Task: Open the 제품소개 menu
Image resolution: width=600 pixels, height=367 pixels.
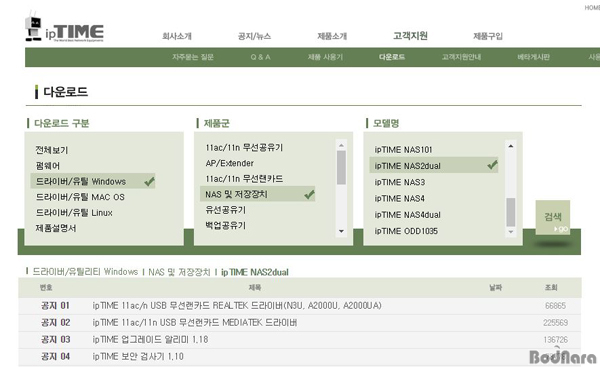Action: tap(332, 36)
